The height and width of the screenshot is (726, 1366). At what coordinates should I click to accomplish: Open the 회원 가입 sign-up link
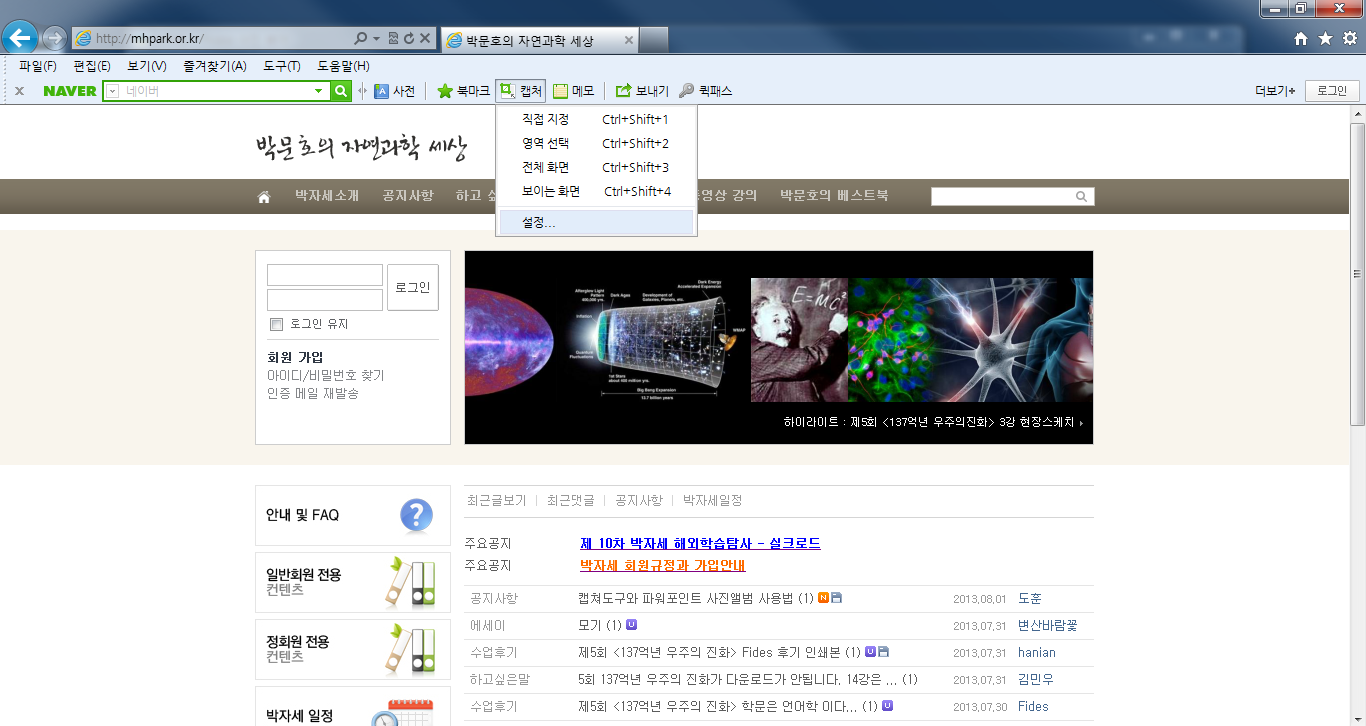(x=295, y=357)
